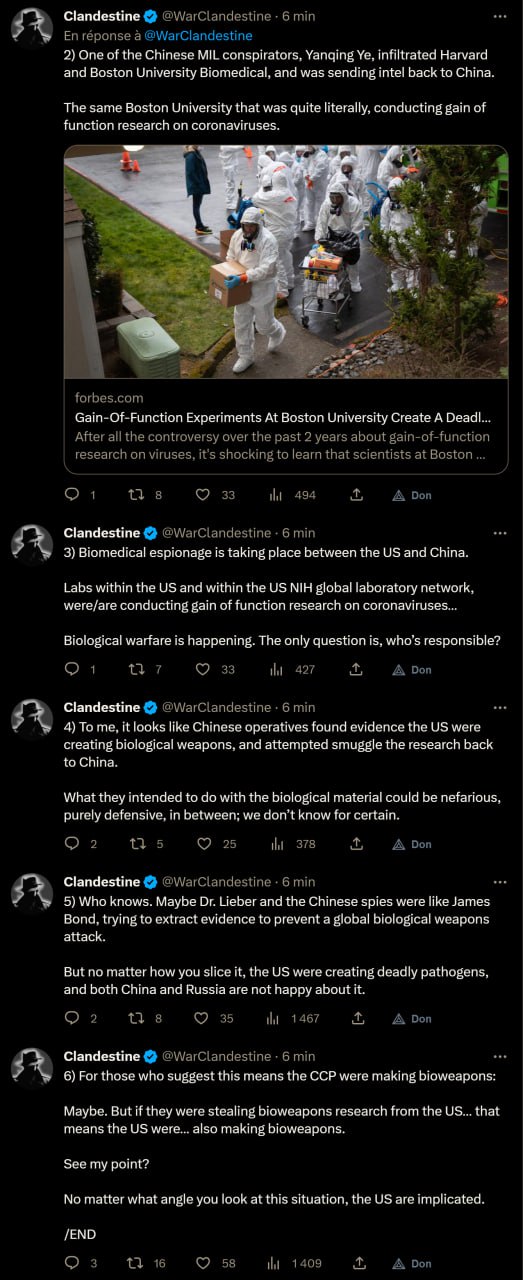
Task: Click the Don button on tweet 6
Action: pyautogui.click(x=412, y=1263)
